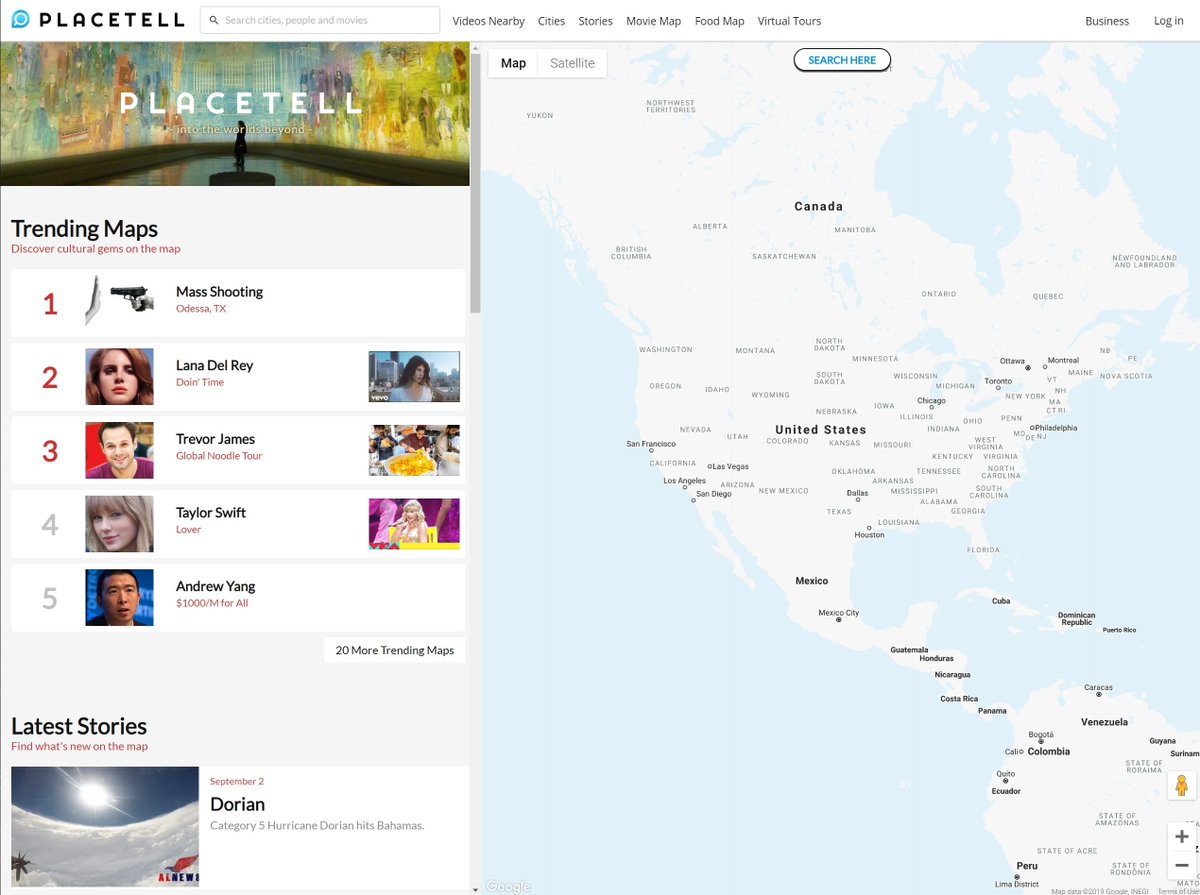This screenshot has height=895, width=1200.
Task: Click Lover subtitle text
Action: [x=188, y=530]
